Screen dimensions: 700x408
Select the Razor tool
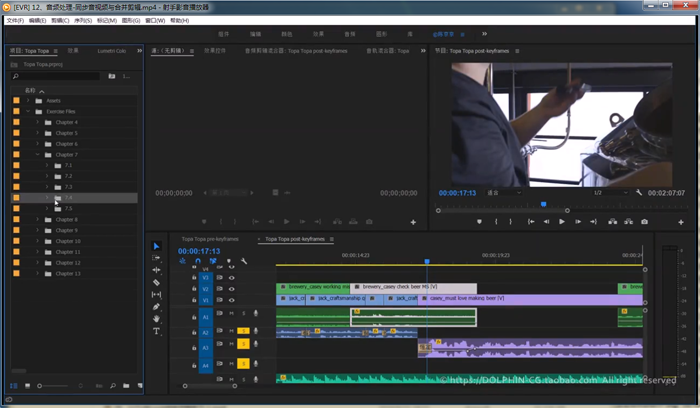(156, 282)
